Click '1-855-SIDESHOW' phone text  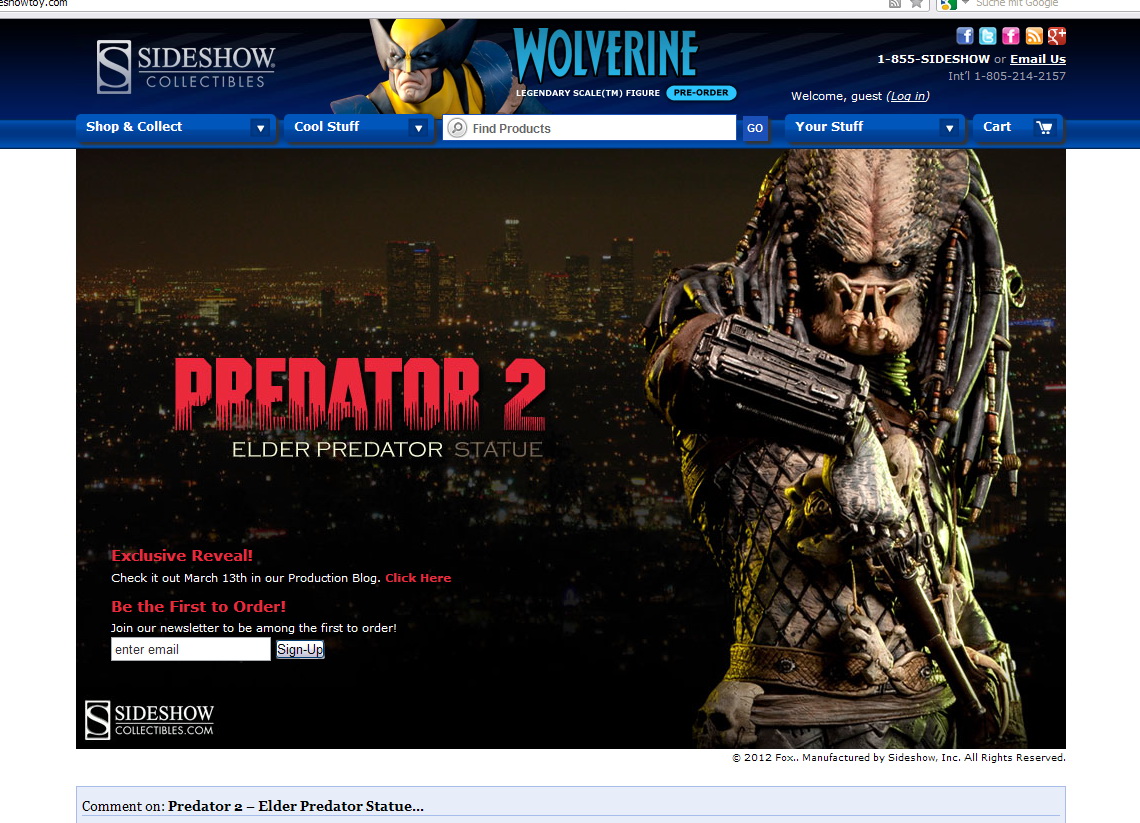pos(934,59)
